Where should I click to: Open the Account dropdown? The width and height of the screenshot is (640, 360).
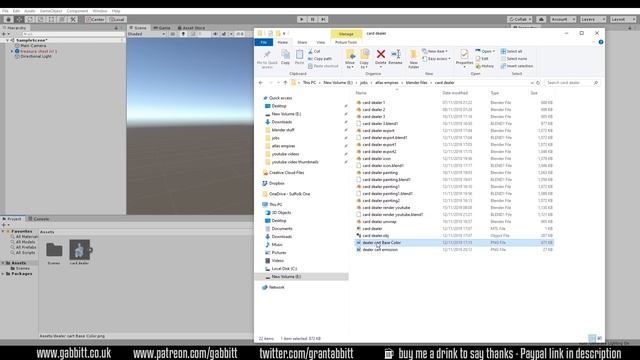pos(562,19)
